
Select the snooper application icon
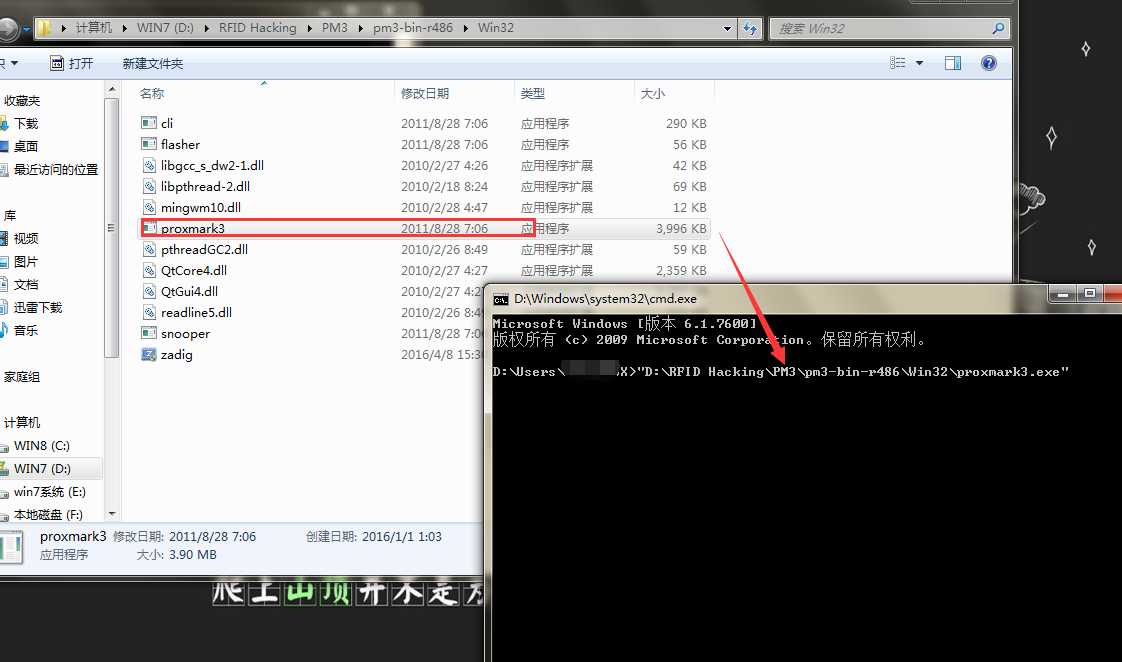[149, 333]
